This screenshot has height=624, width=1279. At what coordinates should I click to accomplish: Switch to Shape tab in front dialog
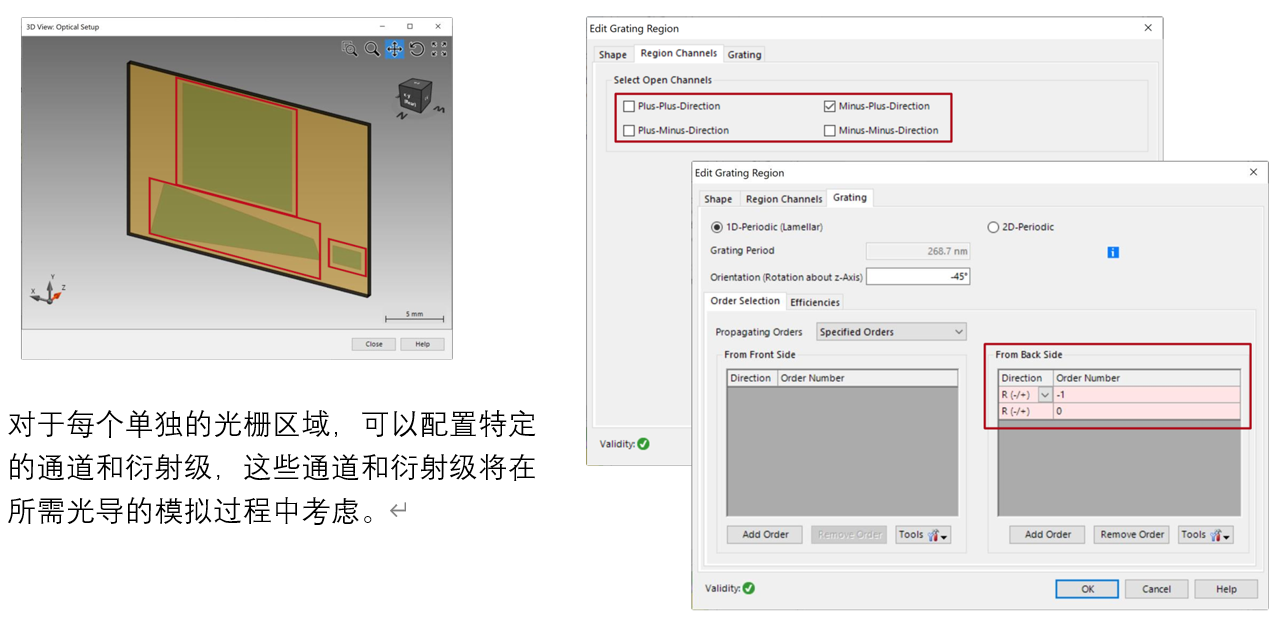718,199
